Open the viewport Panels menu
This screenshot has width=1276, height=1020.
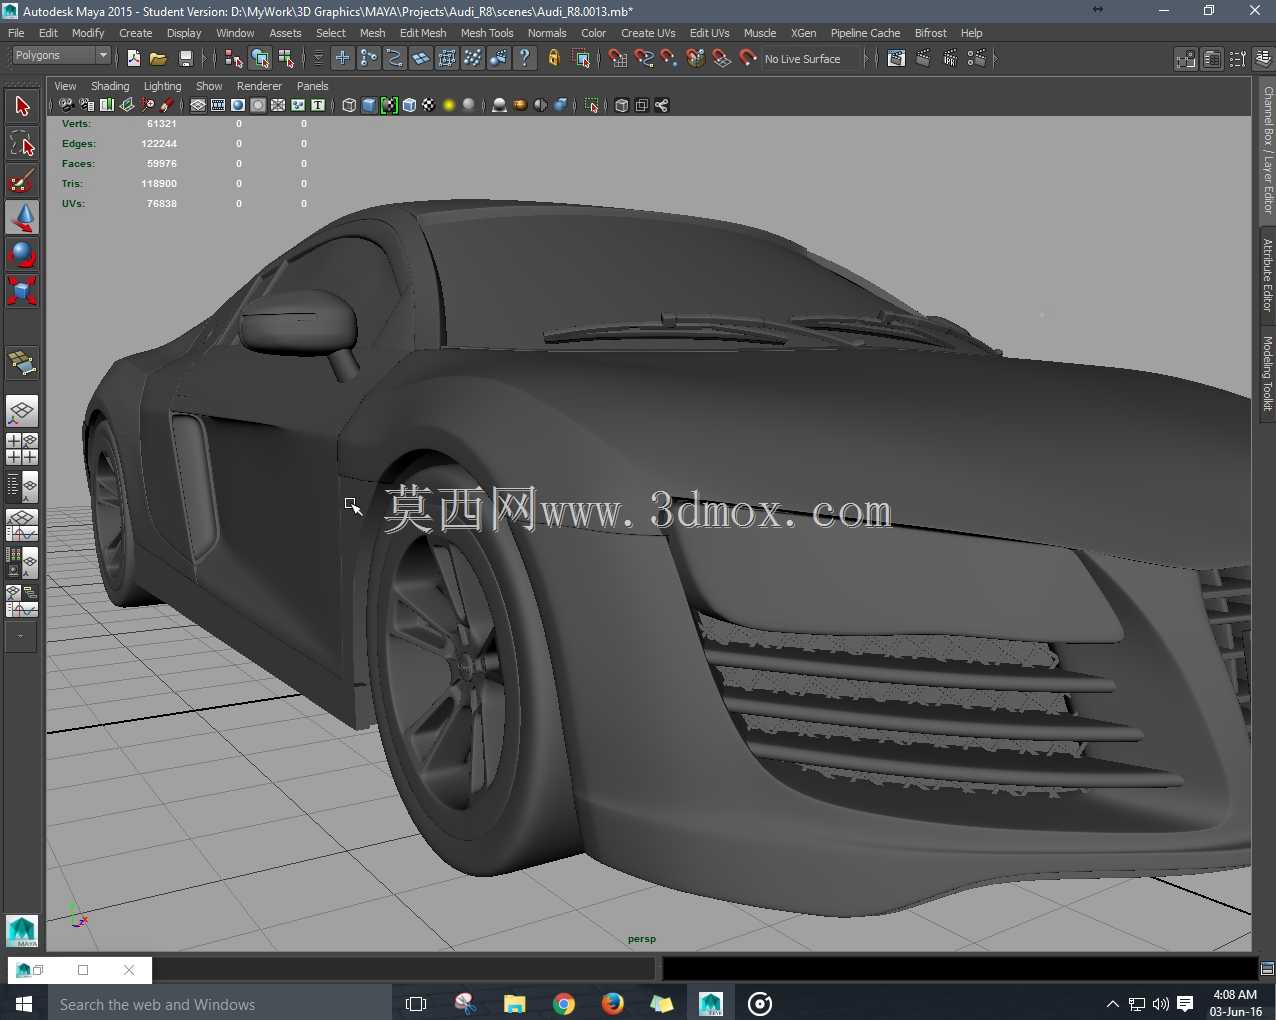[312, 86]
